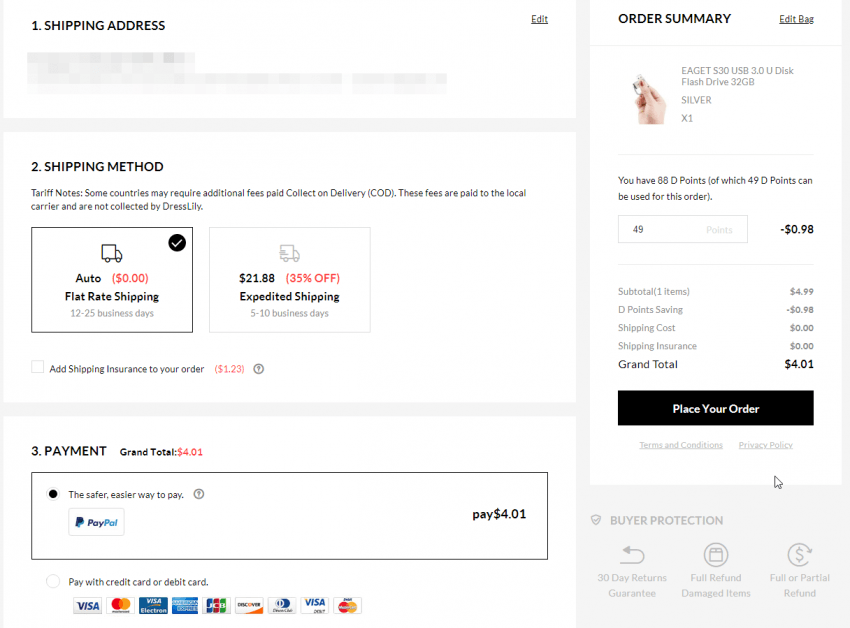Click the PayPal help question mark icon
This screenshot has width=850, height=628.
click(x=199, y=494)
